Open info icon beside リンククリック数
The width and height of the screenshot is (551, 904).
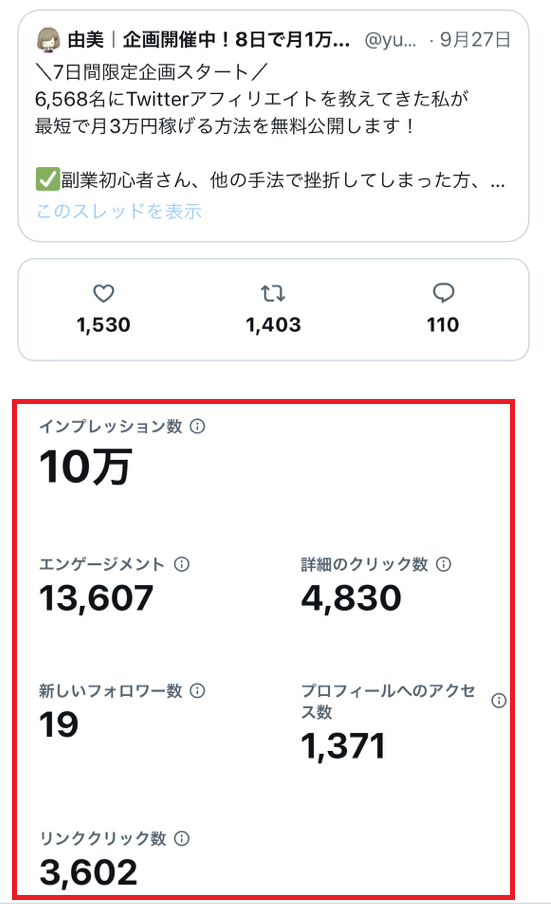[x=182, y=838]
